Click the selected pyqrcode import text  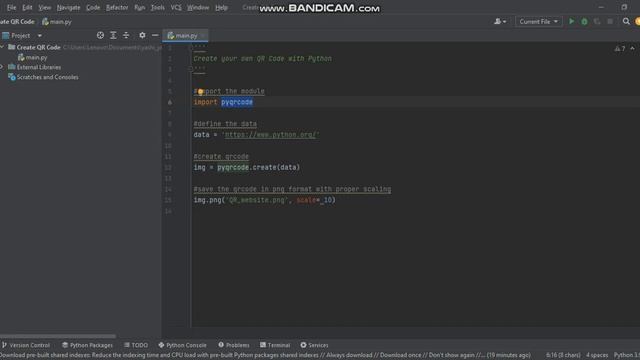tap(237, 102)
